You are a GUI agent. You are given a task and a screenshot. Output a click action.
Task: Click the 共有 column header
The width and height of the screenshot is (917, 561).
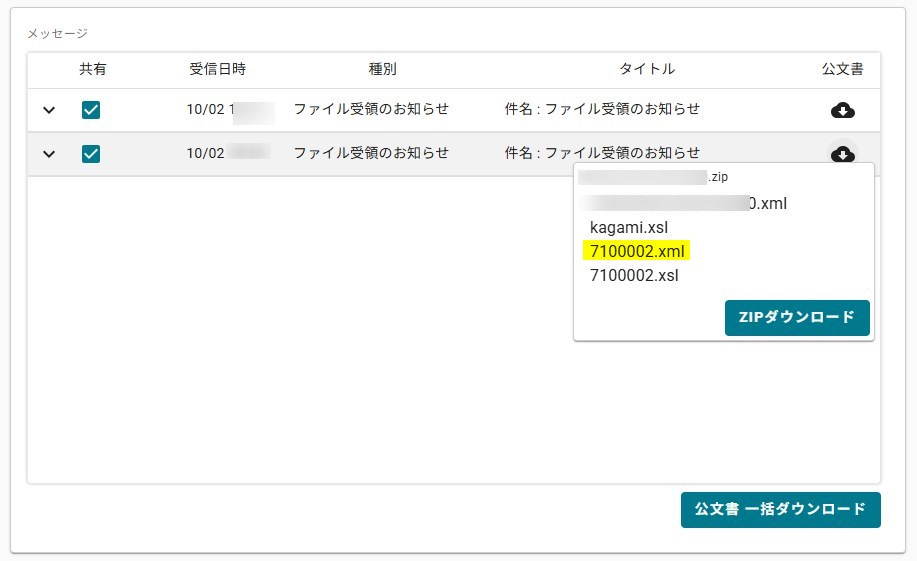click(93, 69)
